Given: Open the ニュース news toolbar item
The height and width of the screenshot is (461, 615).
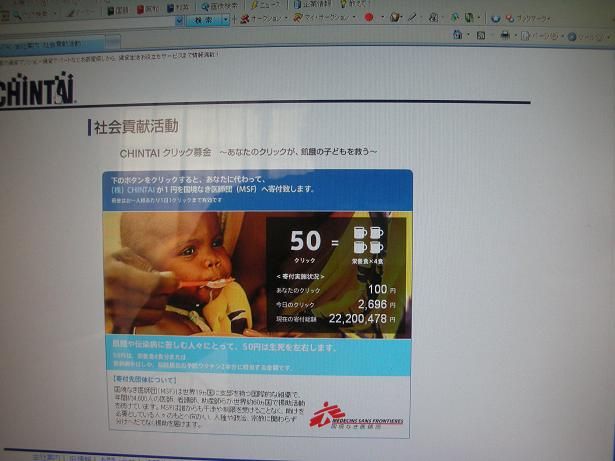Looking at the screenshot, I should [266, 5].
